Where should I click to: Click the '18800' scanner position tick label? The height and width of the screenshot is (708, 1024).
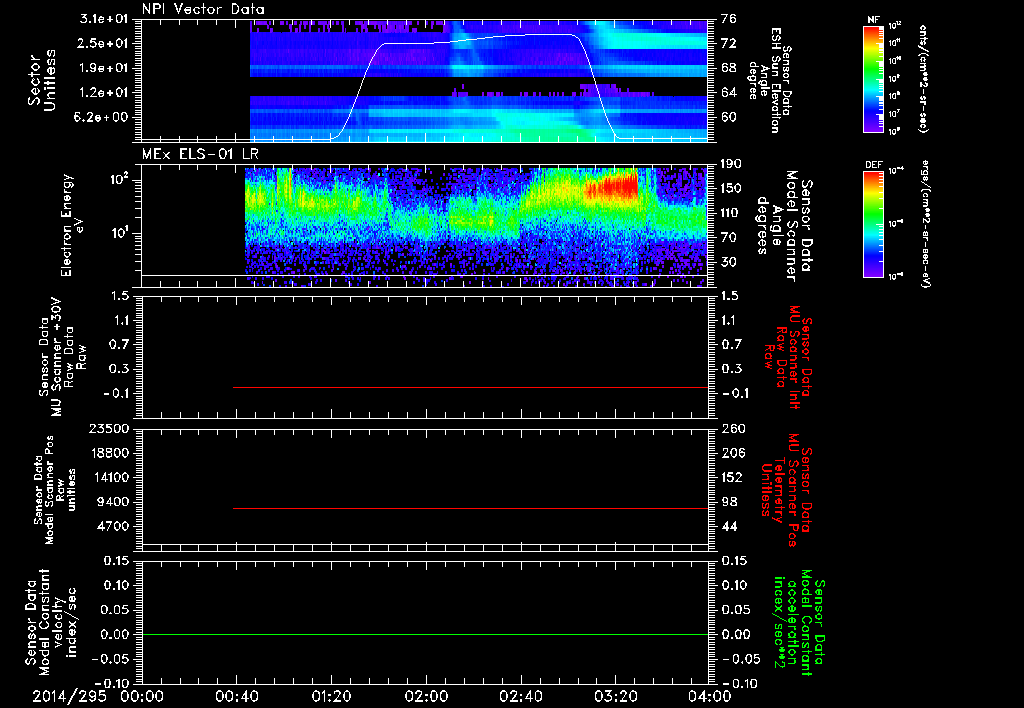coord(108,453)
